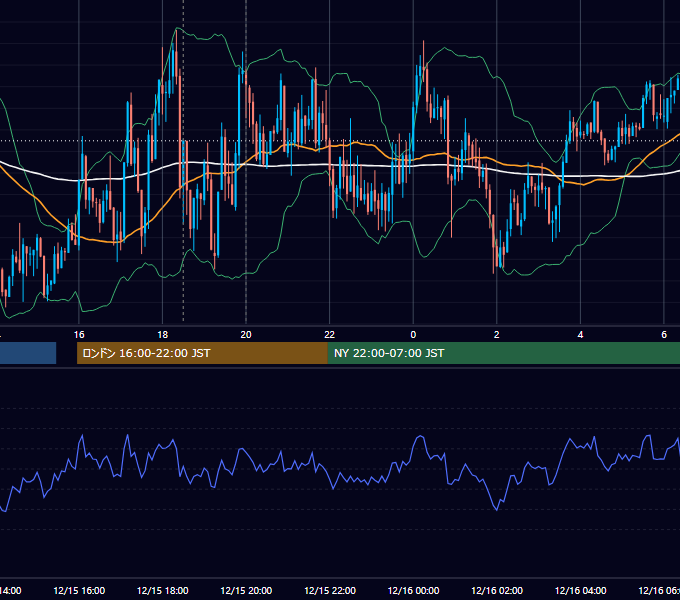Click the blue session bar before London
Viewport: 680px width, 600px height.
point(28,353)
